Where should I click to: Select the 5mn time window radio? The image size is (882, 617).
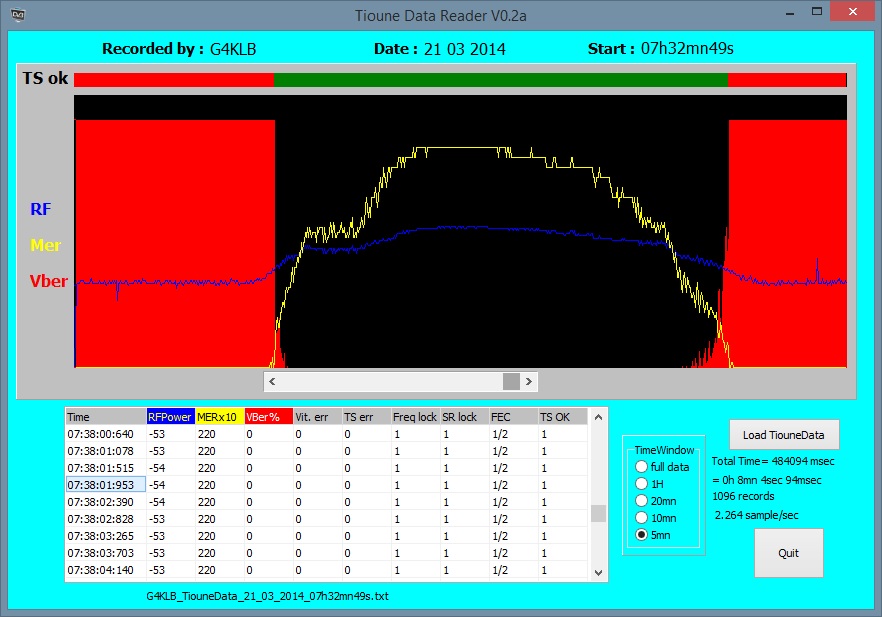653,535
